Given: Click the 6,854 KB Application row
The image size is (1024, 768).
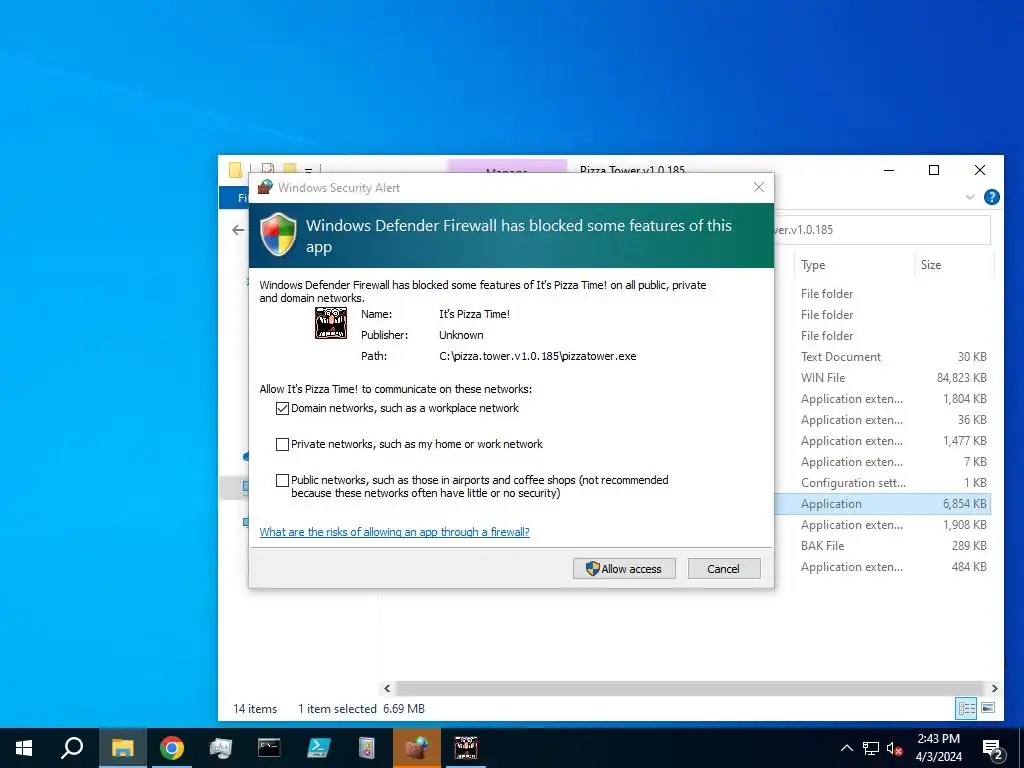Looking at the screenshot, I should click(x=882, y=504).
